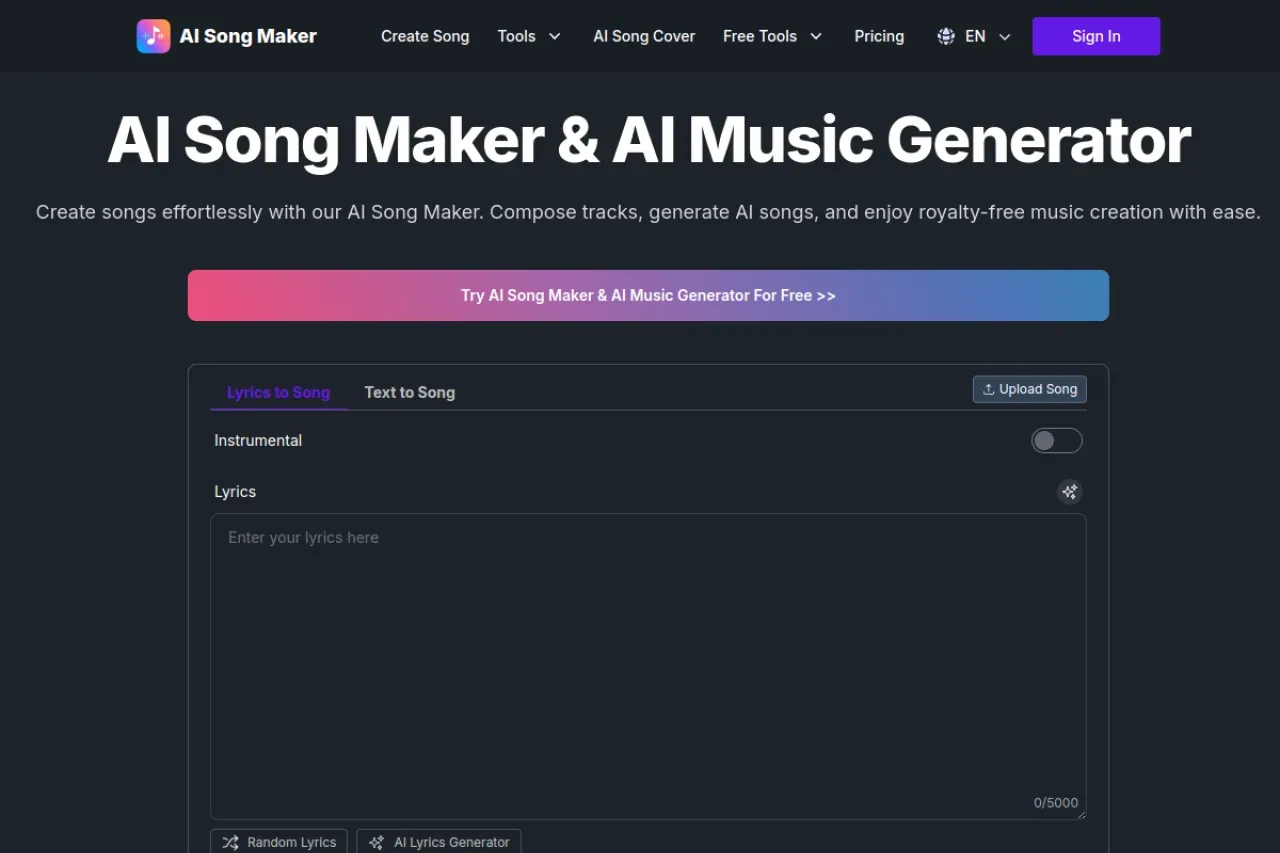Open the AI Song Cover menu item

pyautogui.click(x=644, y=36)
